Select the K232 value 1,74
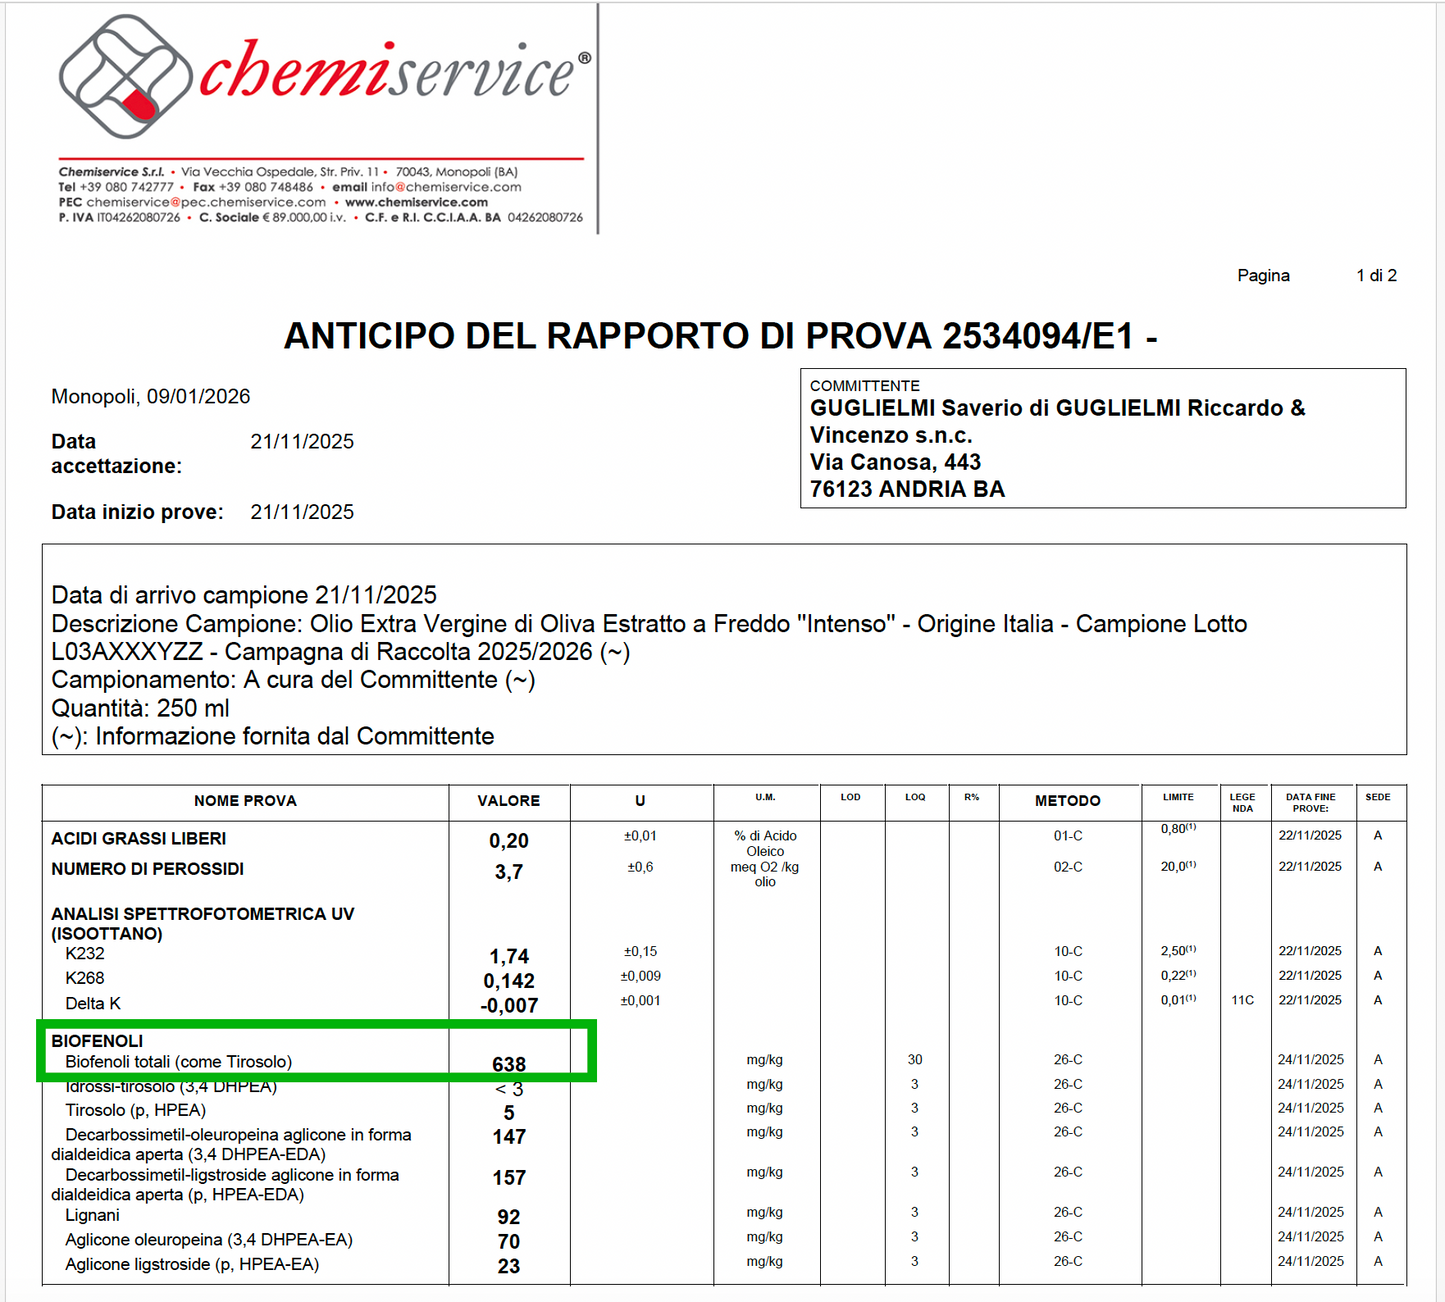 coord(509,957)
